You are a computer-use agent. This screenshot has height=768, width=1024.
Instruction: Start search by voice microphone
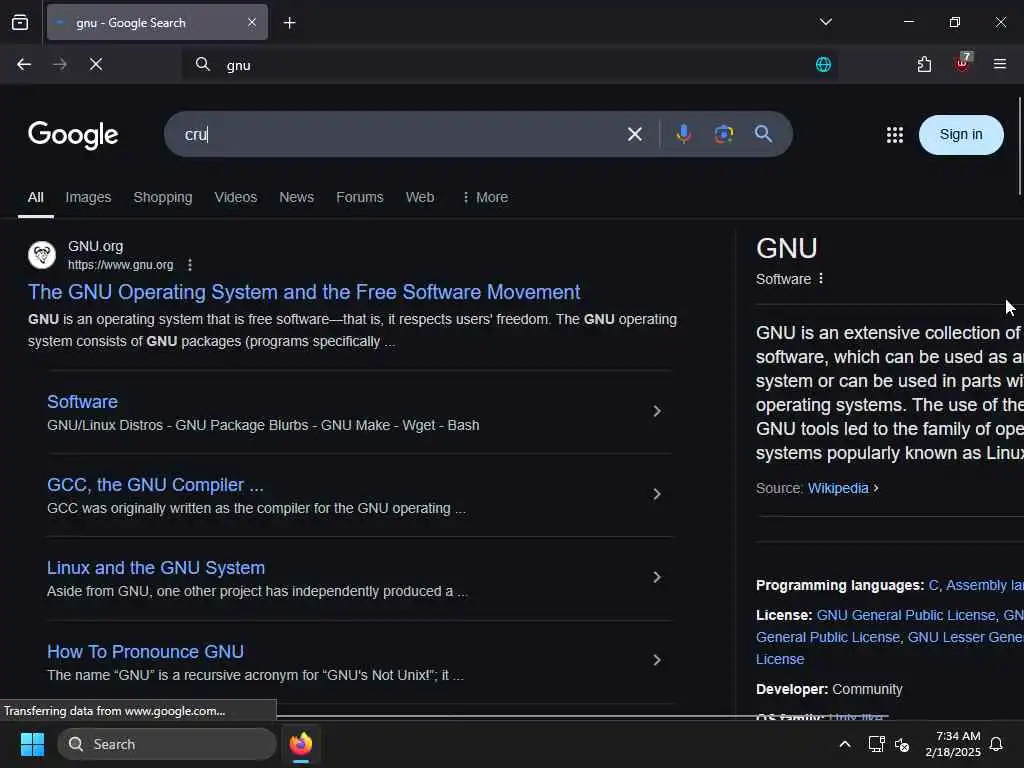(684, 135)
